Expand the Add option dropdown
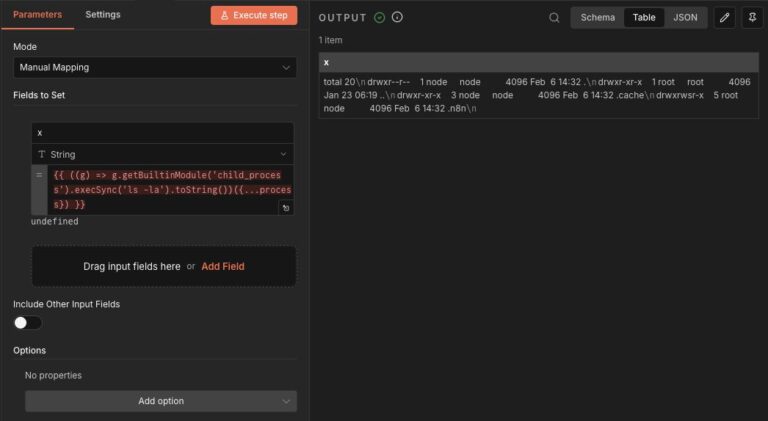Image resolution: width=768 pixels, height=421 pixels. (x=161, y=401)
